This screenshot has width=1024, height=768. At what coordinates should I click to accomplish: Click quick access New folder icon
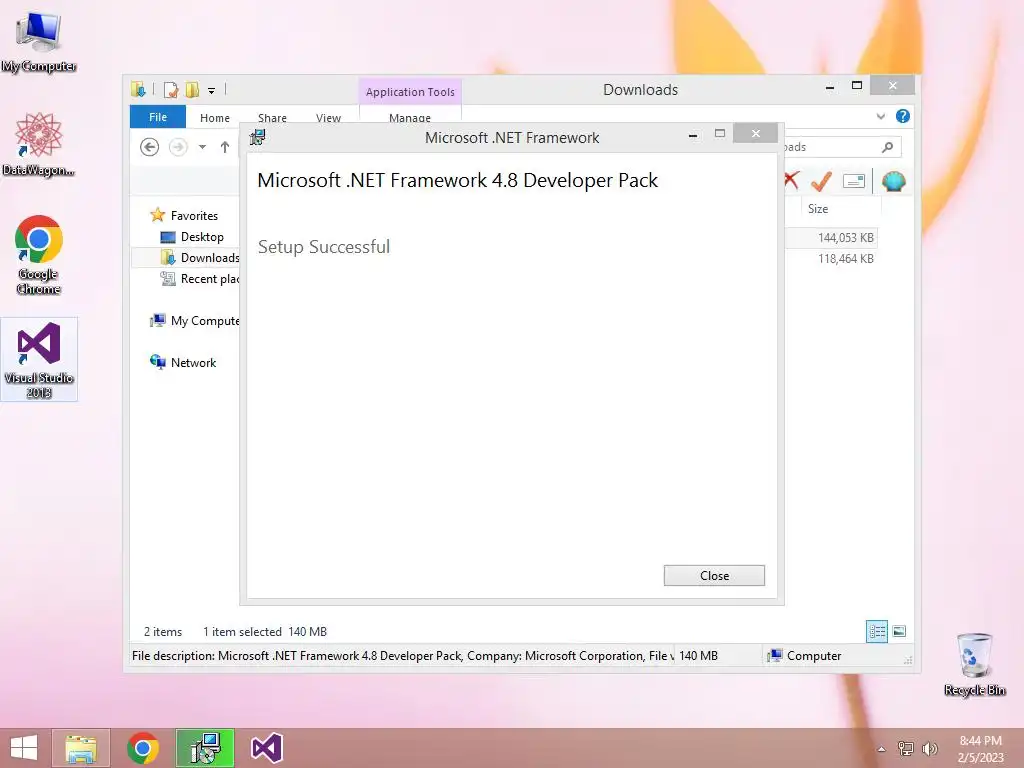click(x=192, y=89)
